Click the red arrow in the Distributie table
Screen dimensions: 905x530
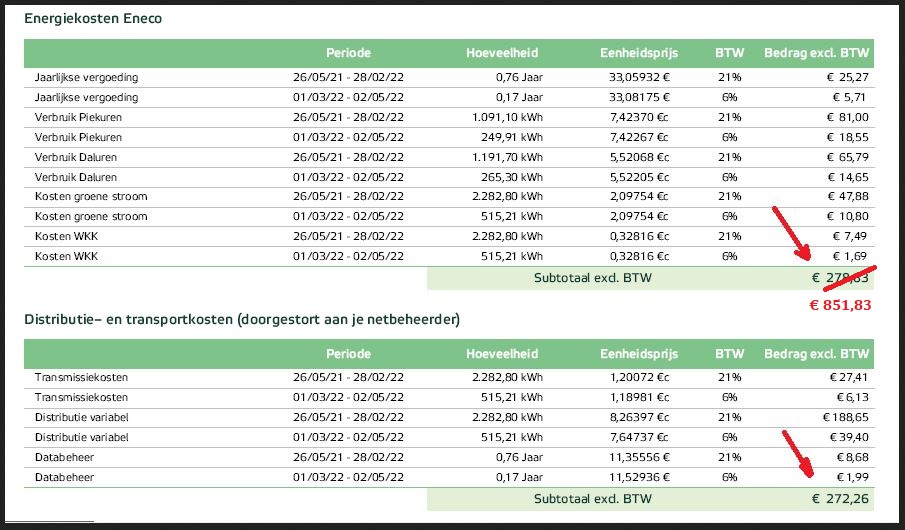pyautogui.click(x=802, y=458)
